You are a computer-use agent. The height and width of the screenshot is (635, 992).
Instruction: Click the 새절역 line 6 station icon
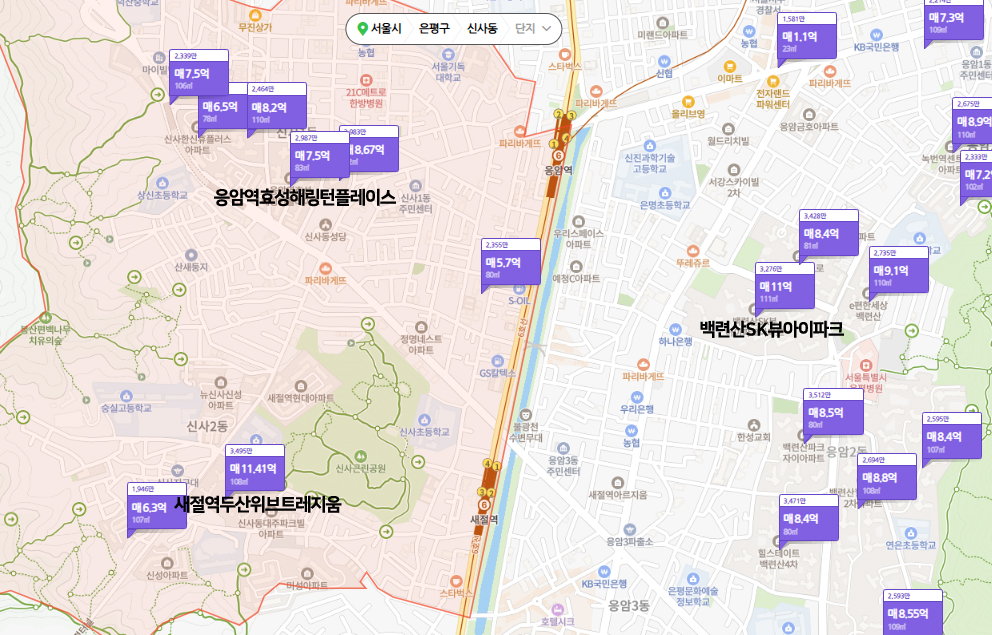pos(484,504)
